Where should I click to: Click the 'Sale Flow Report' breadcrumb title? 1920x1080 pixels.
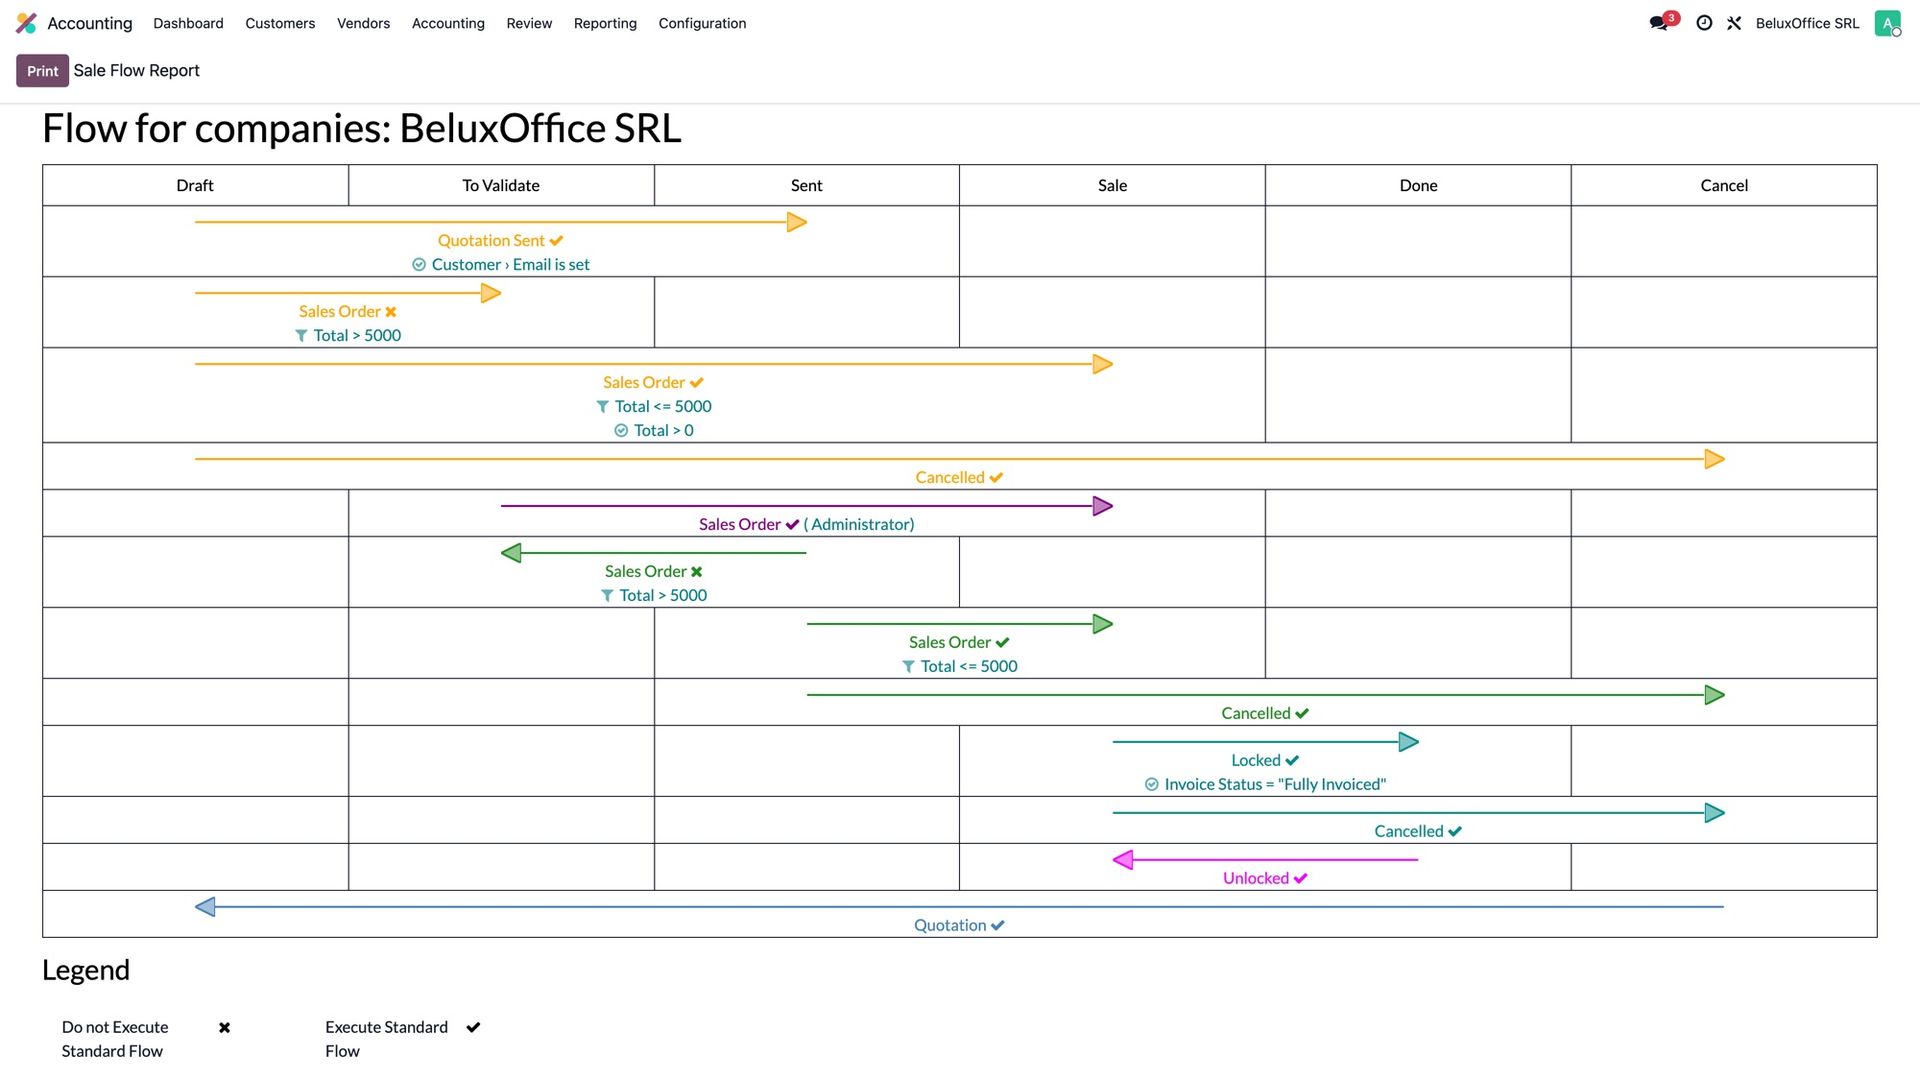coord(137,71)
